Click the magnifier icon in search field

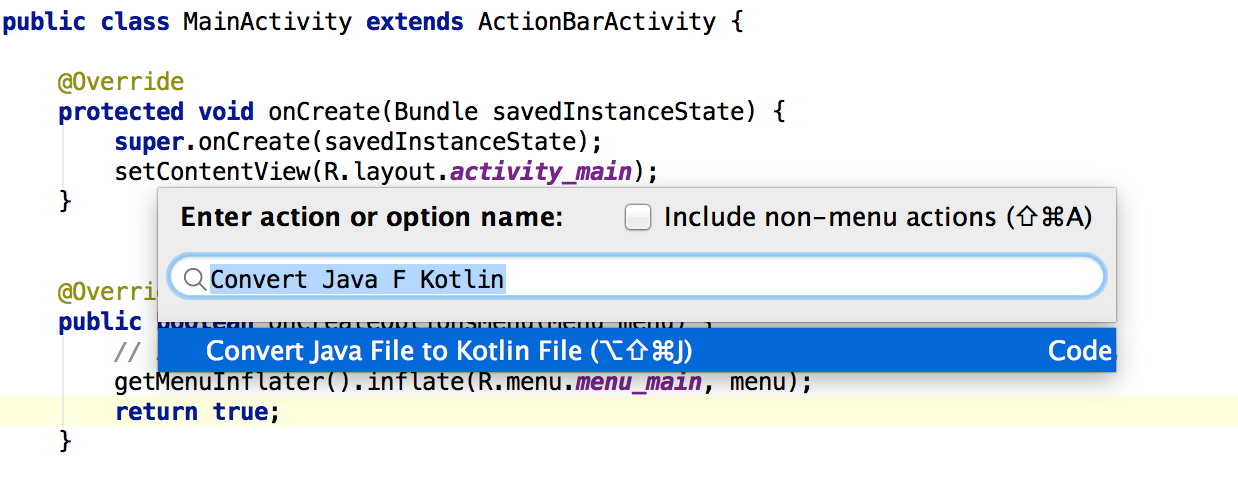pos(195,279)
